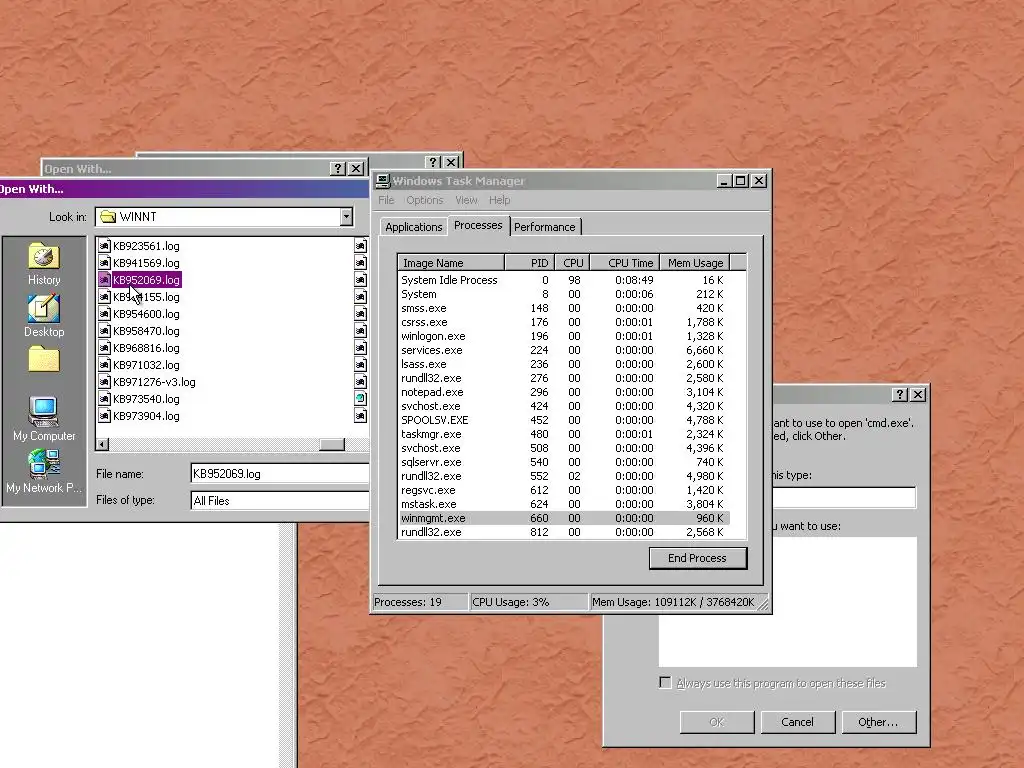Open the View menu in Task Manager
This screenshot has height=768, width=1024.
tap(466, 200)
